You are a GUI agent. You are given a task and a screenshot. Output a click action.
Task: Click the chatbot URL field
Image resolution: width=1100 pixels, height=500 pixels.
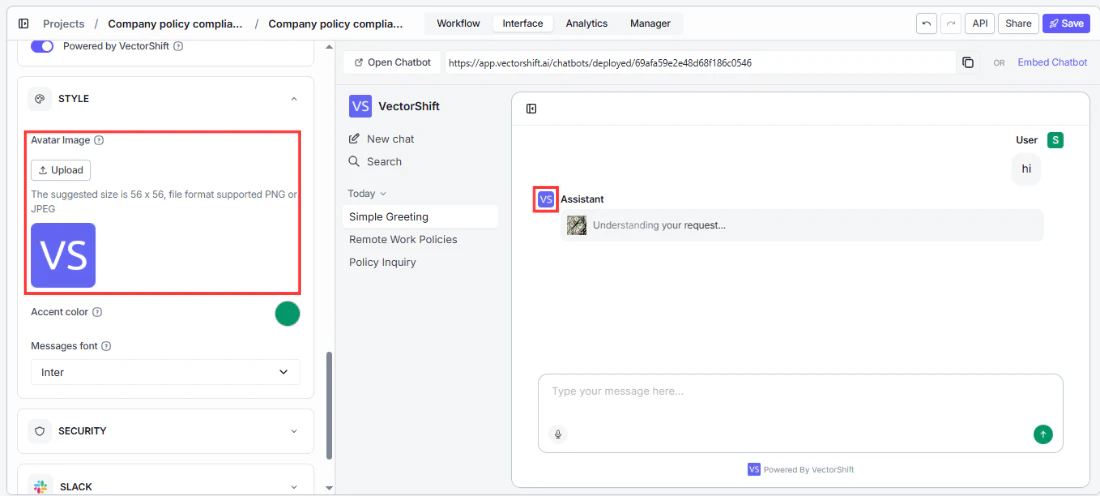(x=702, y=62)
